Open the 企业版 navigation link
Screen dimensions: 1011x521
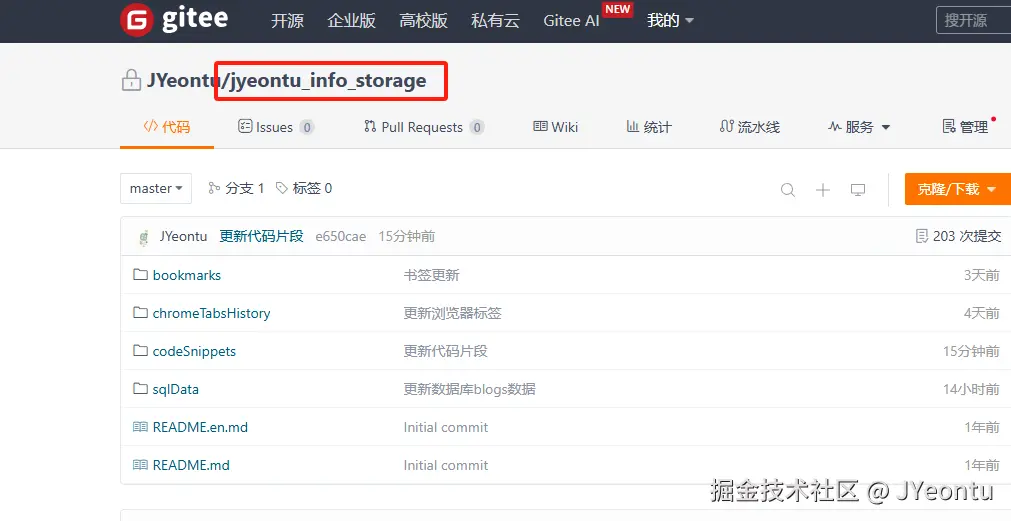(351, 21)
